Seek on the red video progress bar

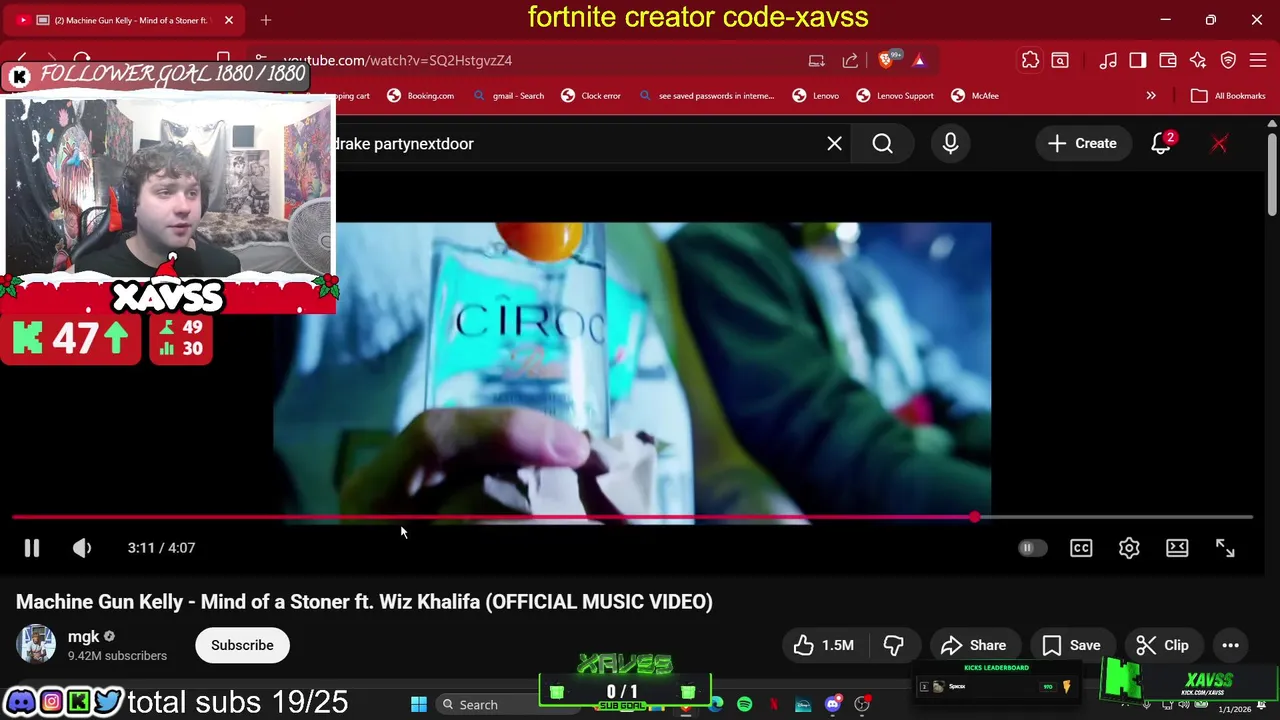tap(632, 517)
